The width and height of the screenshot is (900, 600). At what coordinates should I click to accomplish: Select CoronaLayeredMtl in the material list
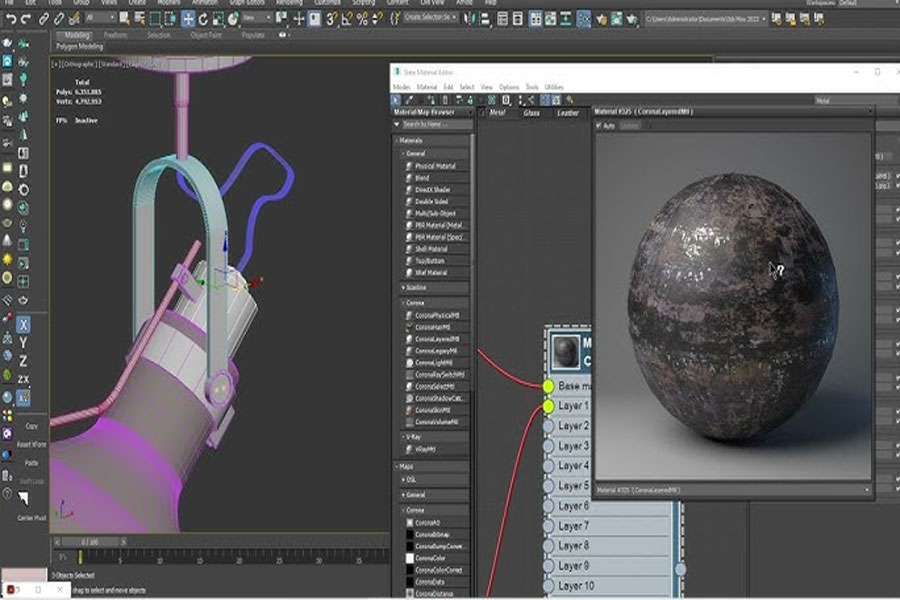pos(436,339)
